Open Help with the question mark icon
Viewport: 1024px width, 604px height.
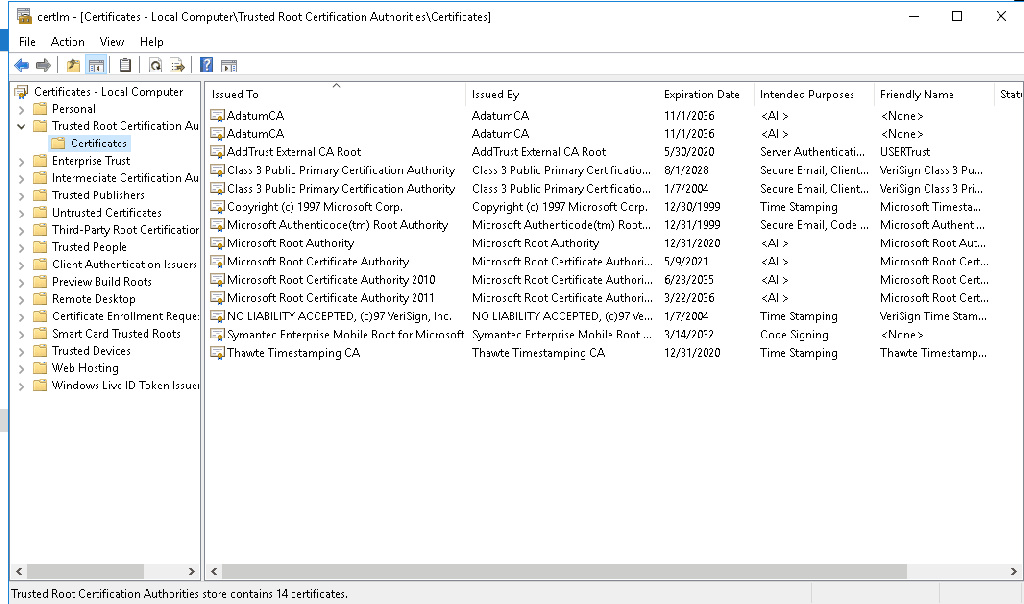tap(206, 65)
